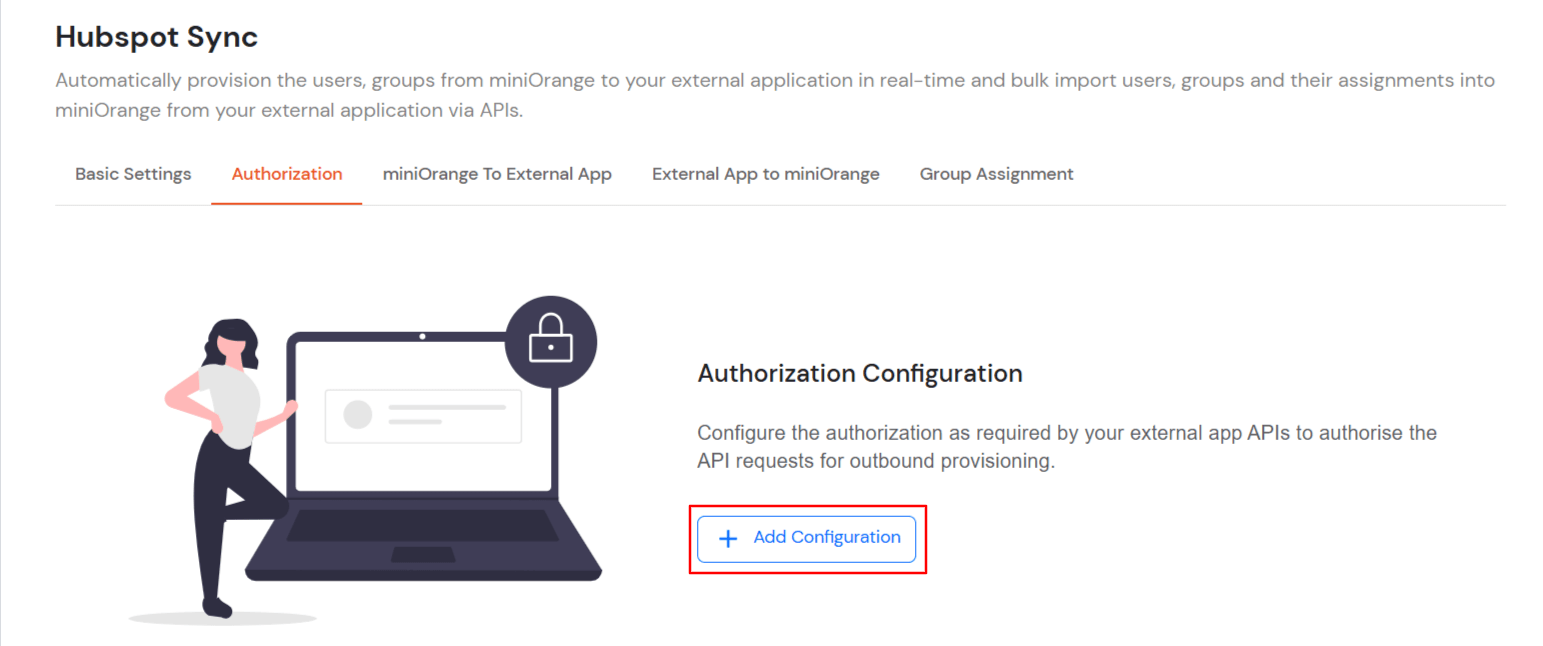Switch to the Group Assignment tab

coord(996,173)
